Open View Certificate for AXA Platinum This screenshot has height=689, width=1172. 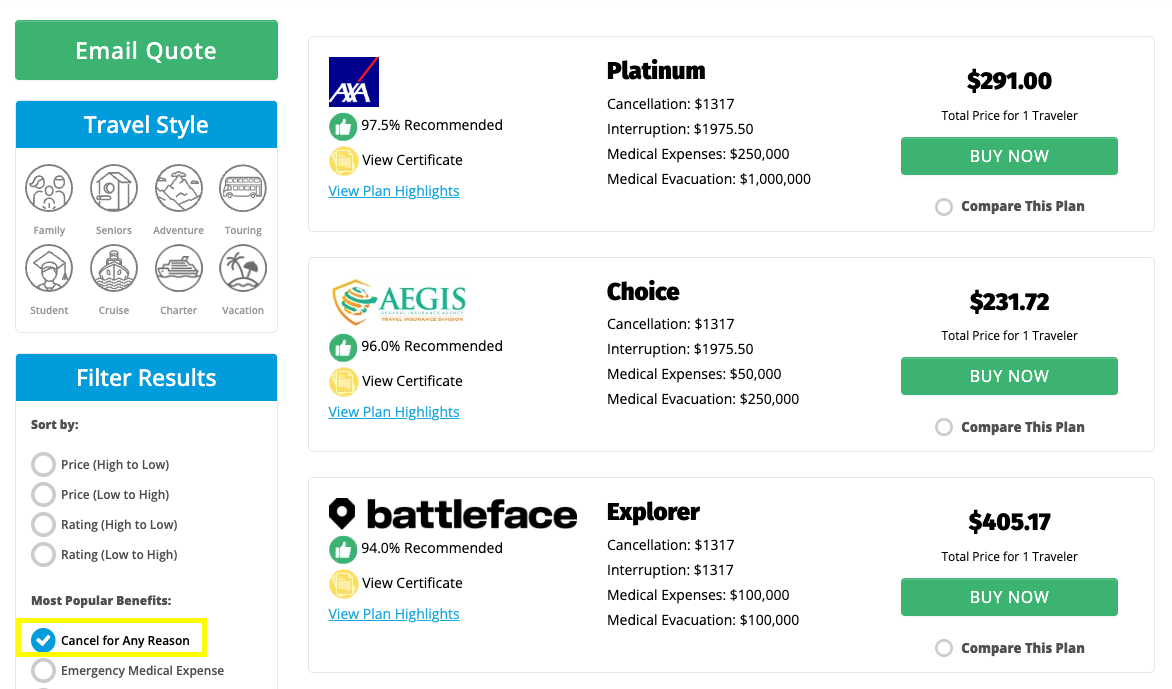point(412,160)
